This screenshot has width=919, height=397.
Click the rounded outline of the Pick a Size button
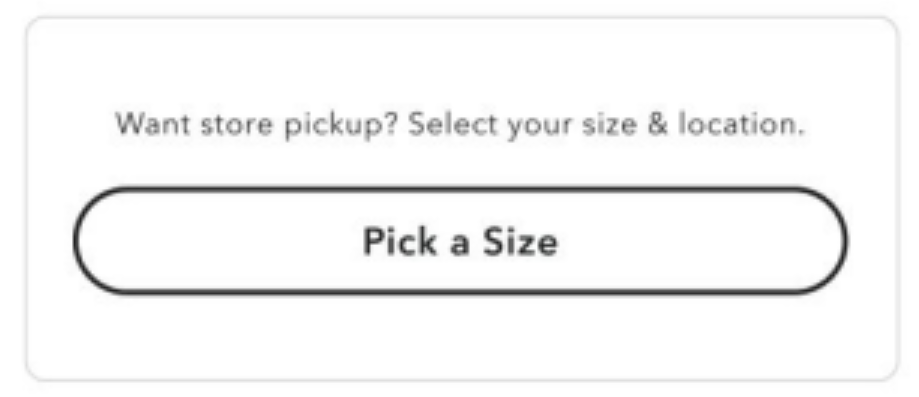point(460,189)
